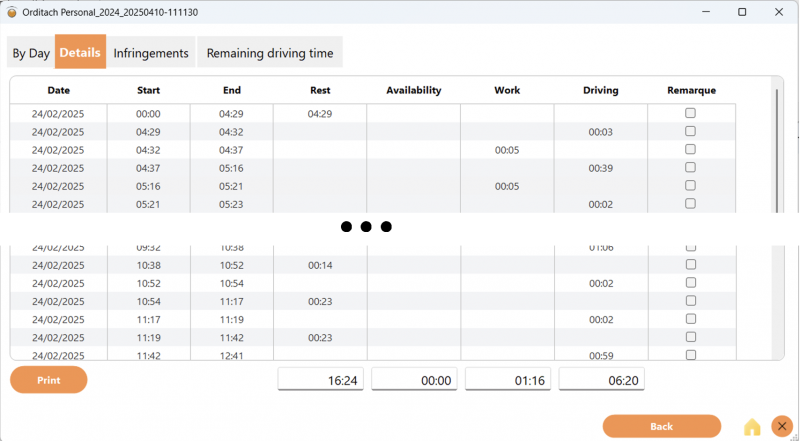Click End time 12:41 in last row
Screen dimensions: 800x441
232,355
